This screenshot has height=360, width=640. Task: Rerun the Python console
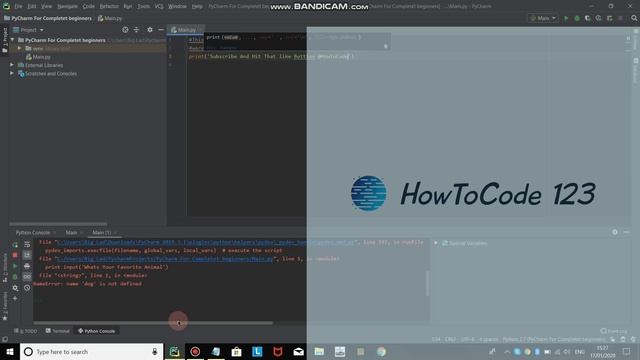pyautogui.click(x=15, y=245)
